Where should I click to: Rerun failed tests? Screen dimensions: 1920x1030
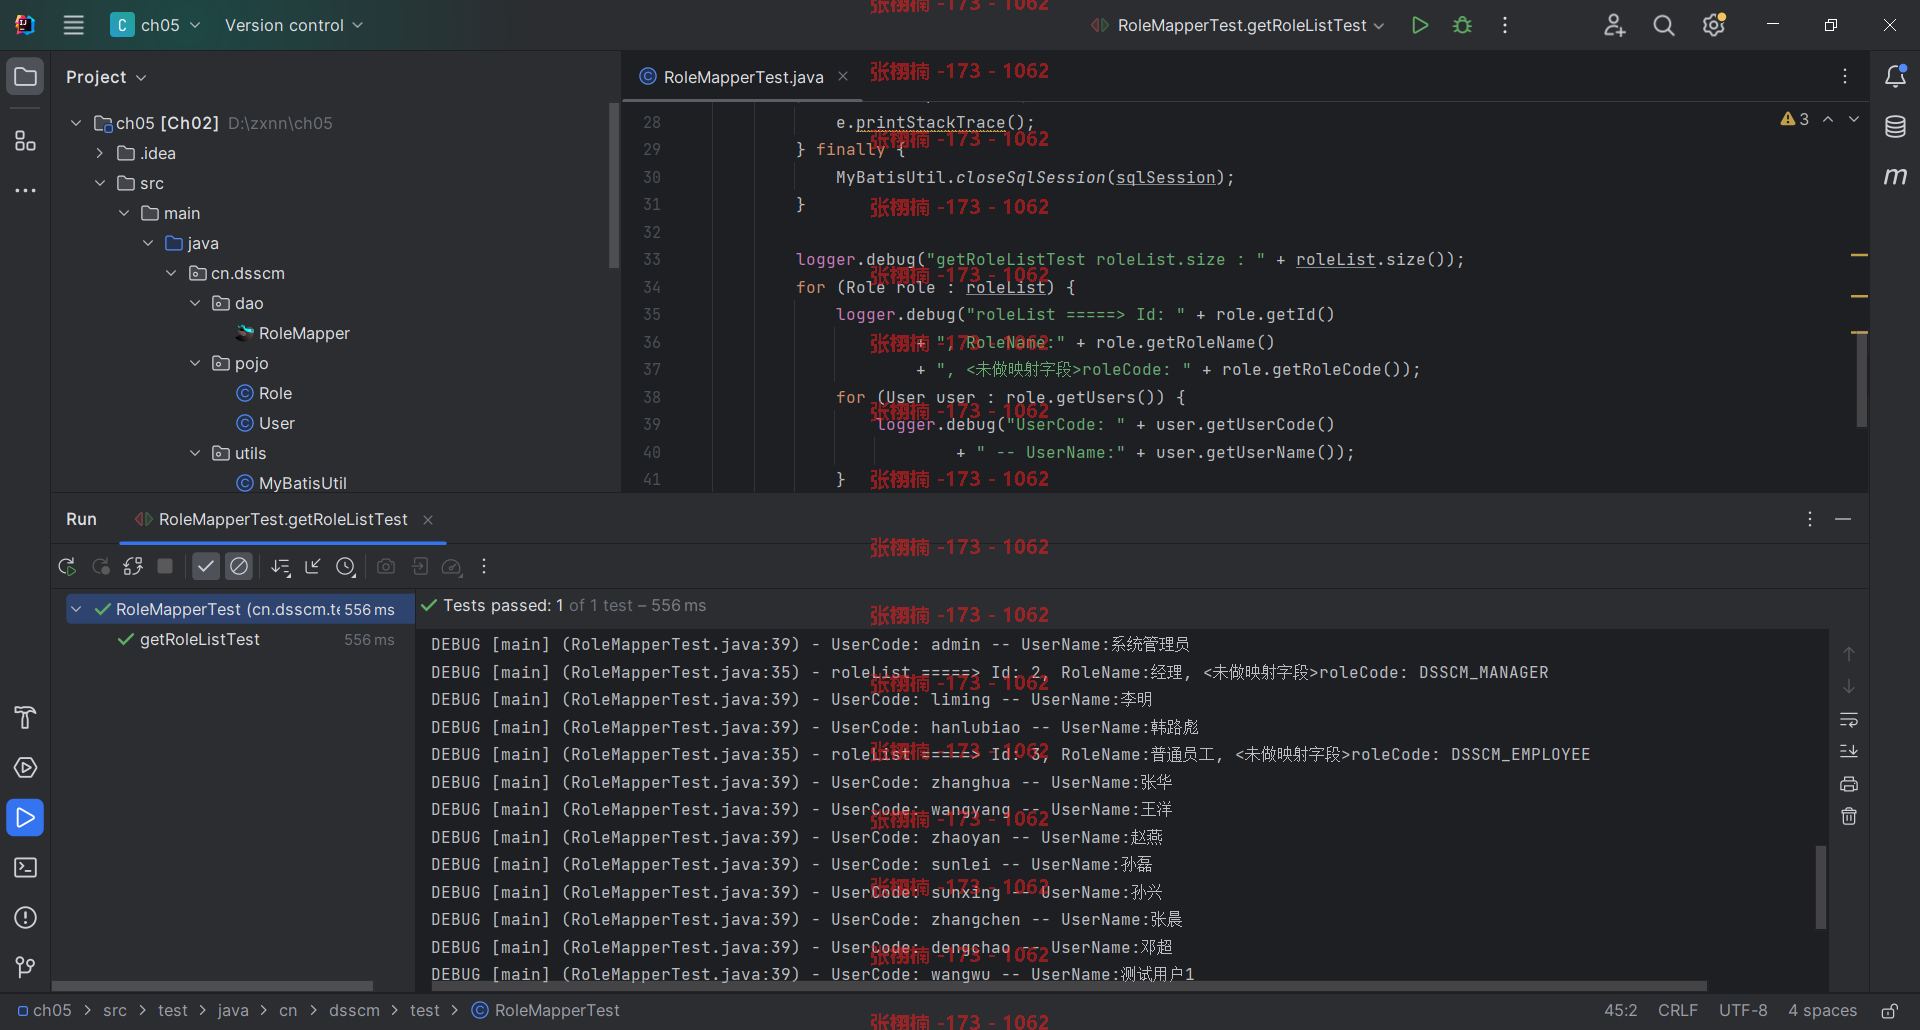pos(101,566)
